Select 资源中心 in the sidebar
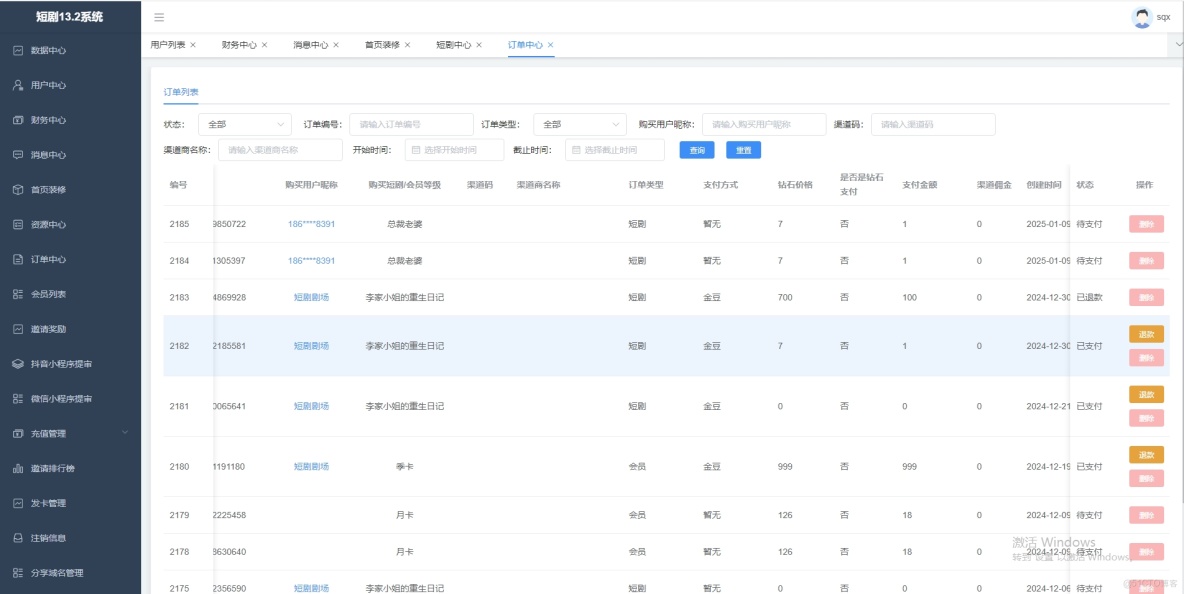 (x=44, y=224)
